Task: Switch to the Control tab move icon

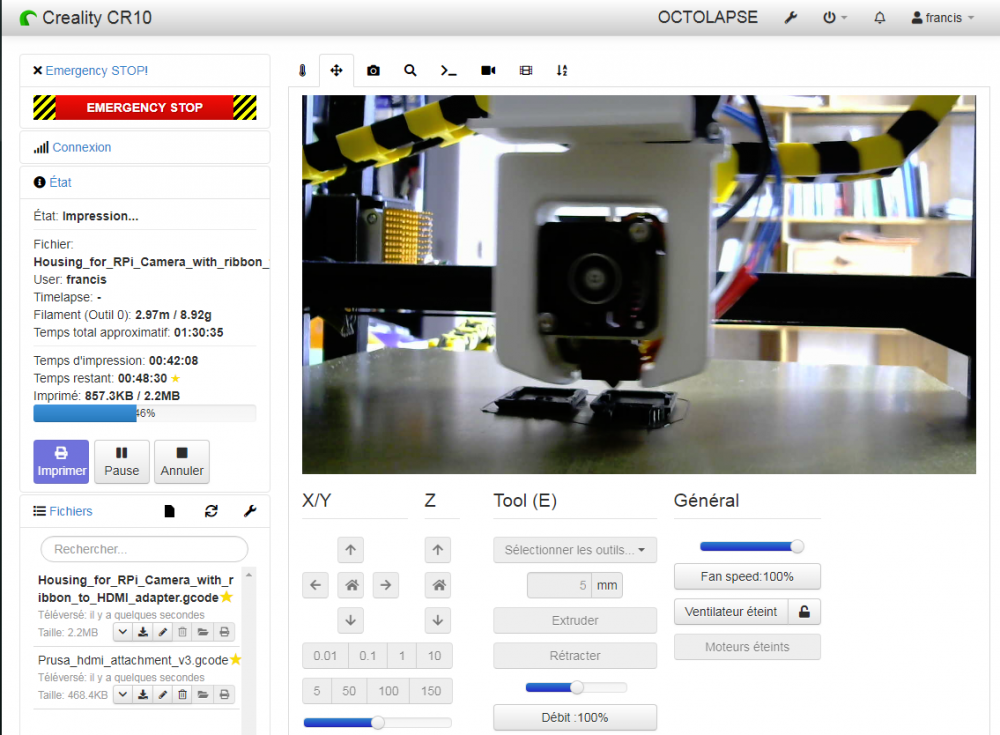Action: [x=336, y=70]
